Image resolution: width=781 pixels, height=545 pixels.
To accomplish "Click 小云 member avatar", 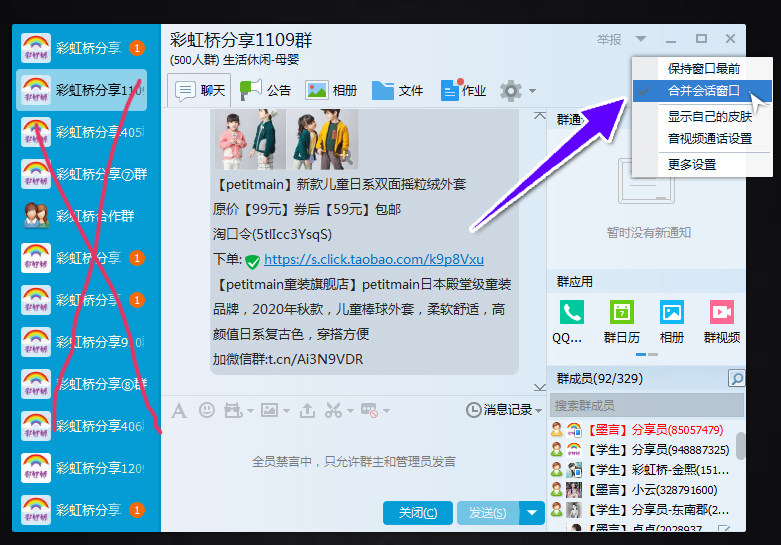I will [574, 490].
